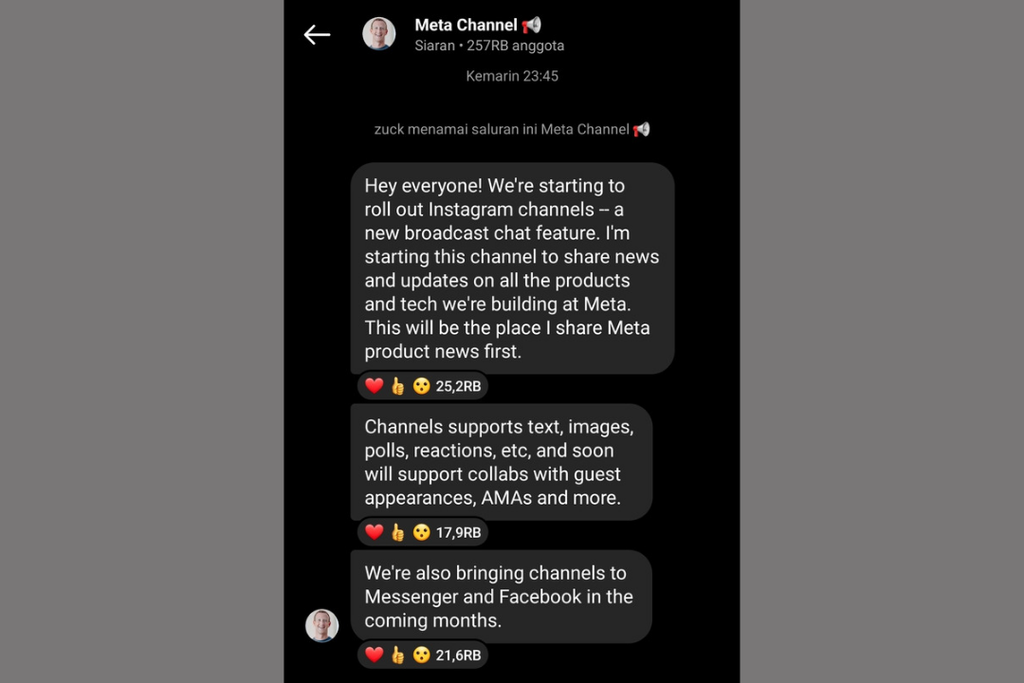Tap thumbs-up reaction on the 21,6RB message
The height and width of the screenshot is (683, 1024).
[x=398, y=655]
